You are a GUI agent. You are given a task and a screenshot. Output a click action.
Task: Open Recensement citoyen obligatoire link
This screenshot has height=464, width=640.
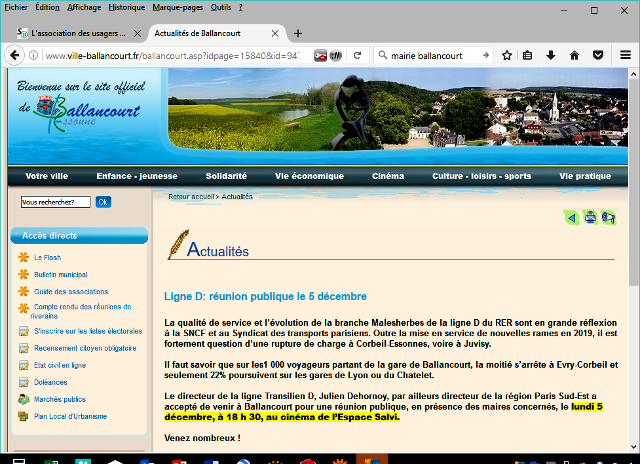click(85, 348)
